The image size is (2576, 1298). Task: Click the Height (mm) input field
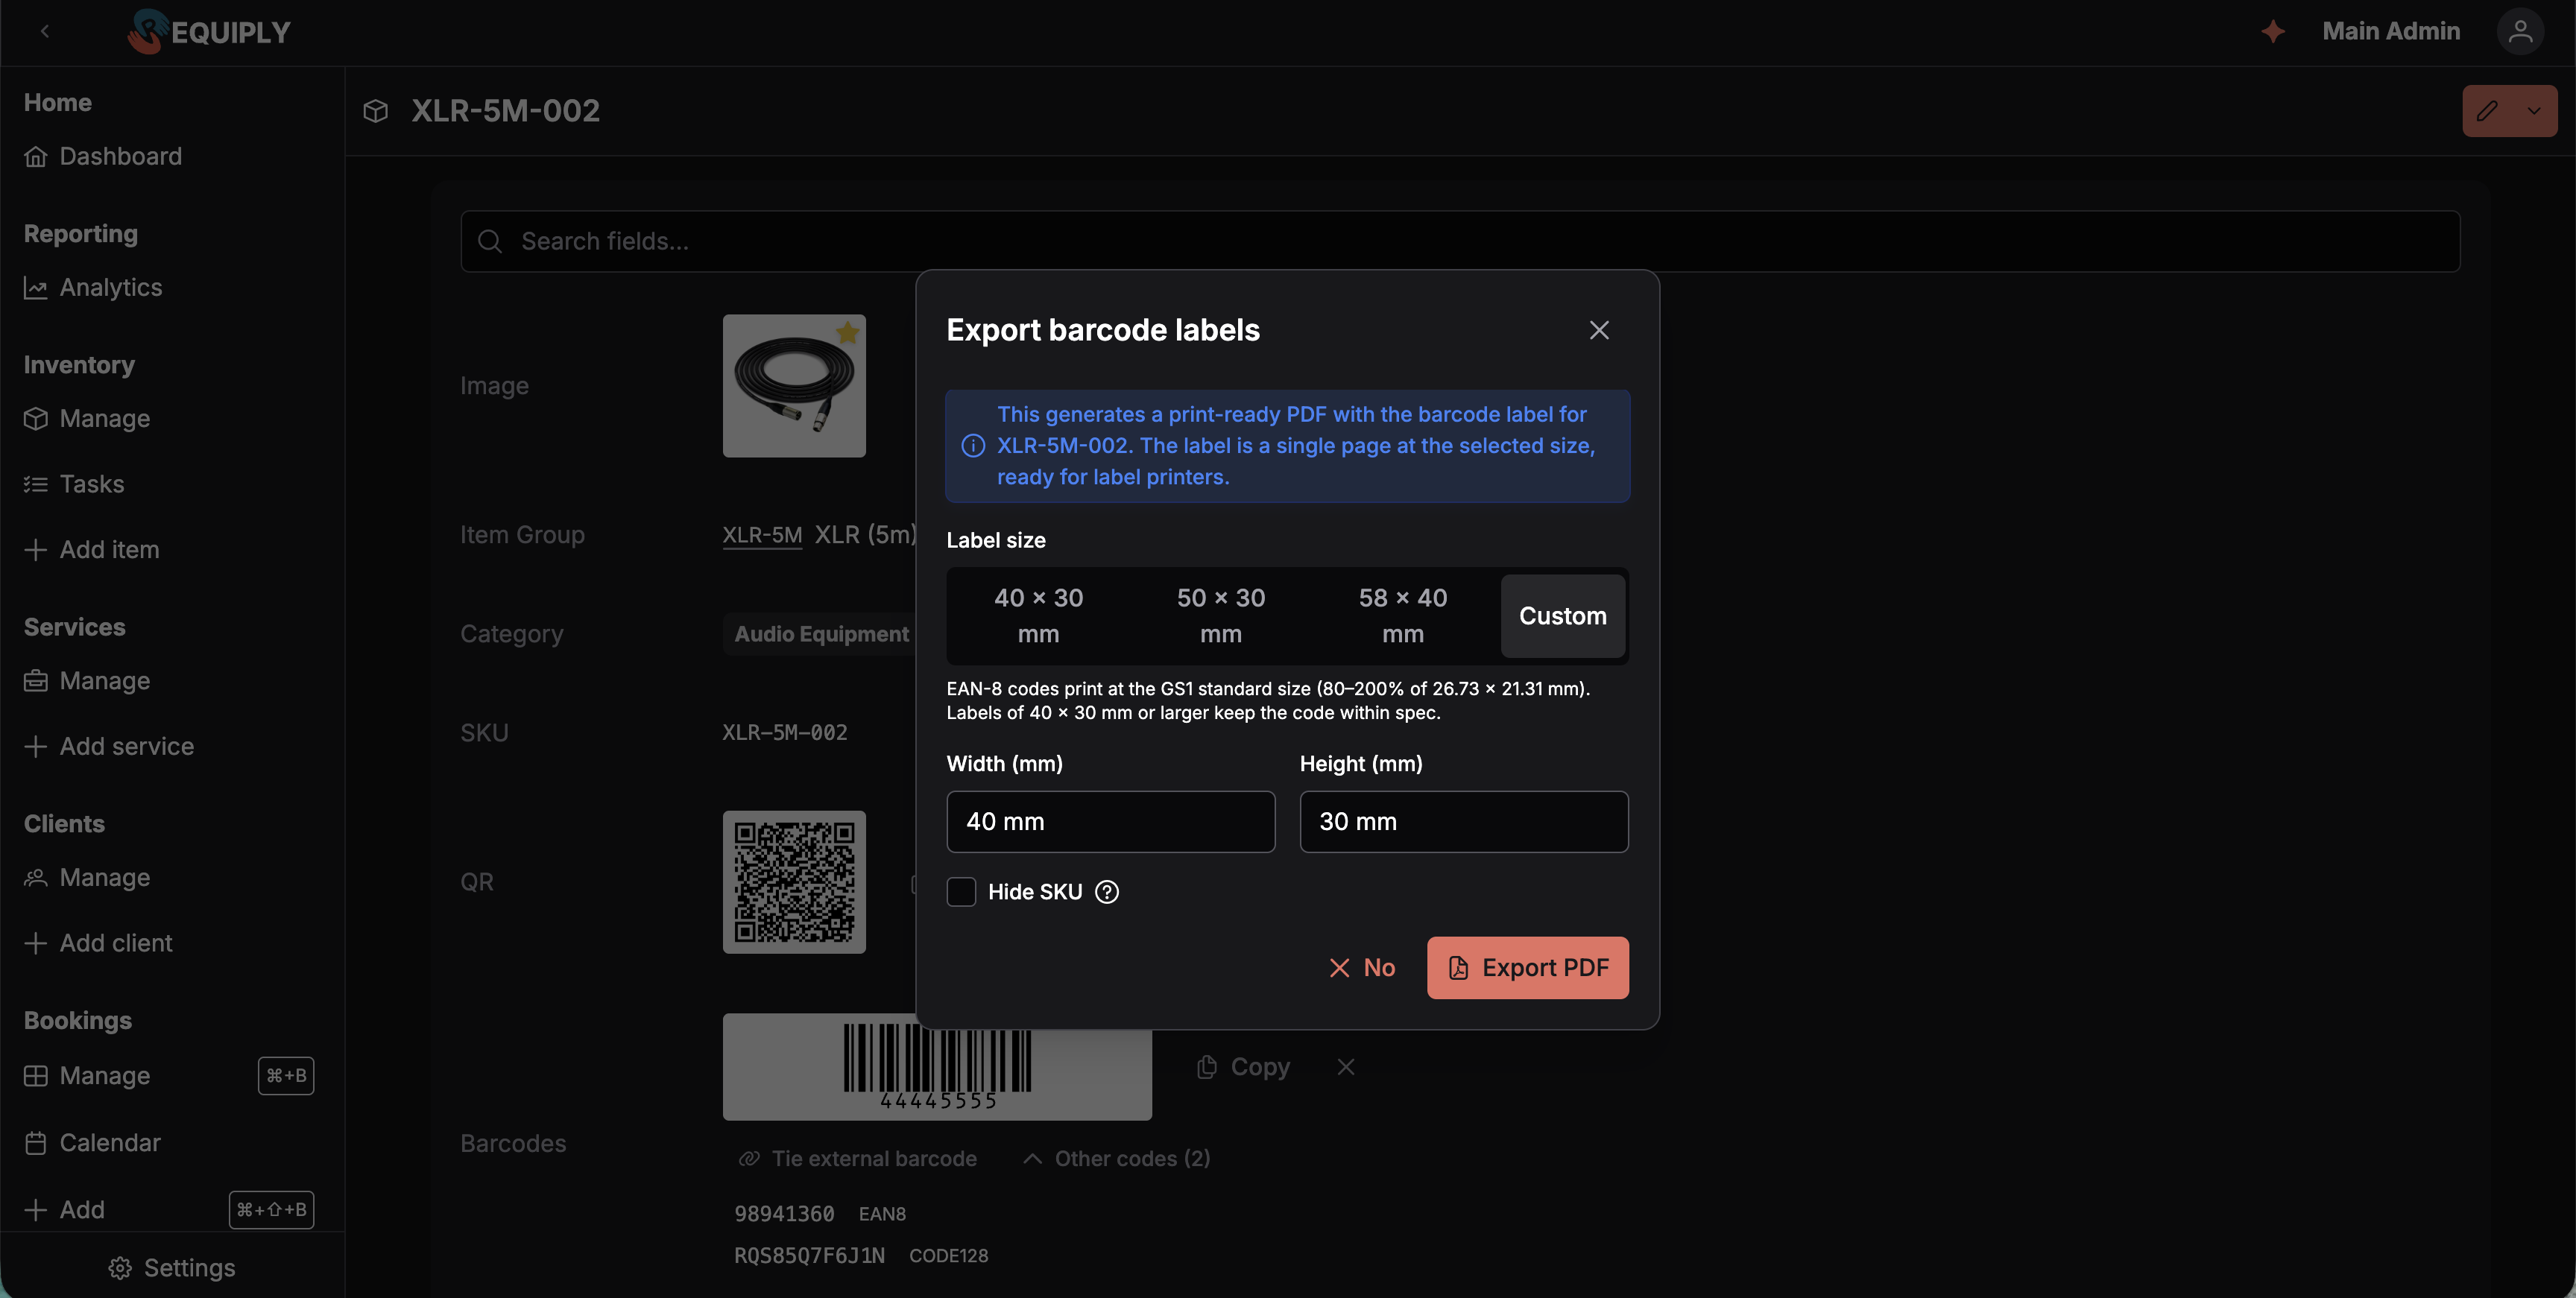(1464, 822)
